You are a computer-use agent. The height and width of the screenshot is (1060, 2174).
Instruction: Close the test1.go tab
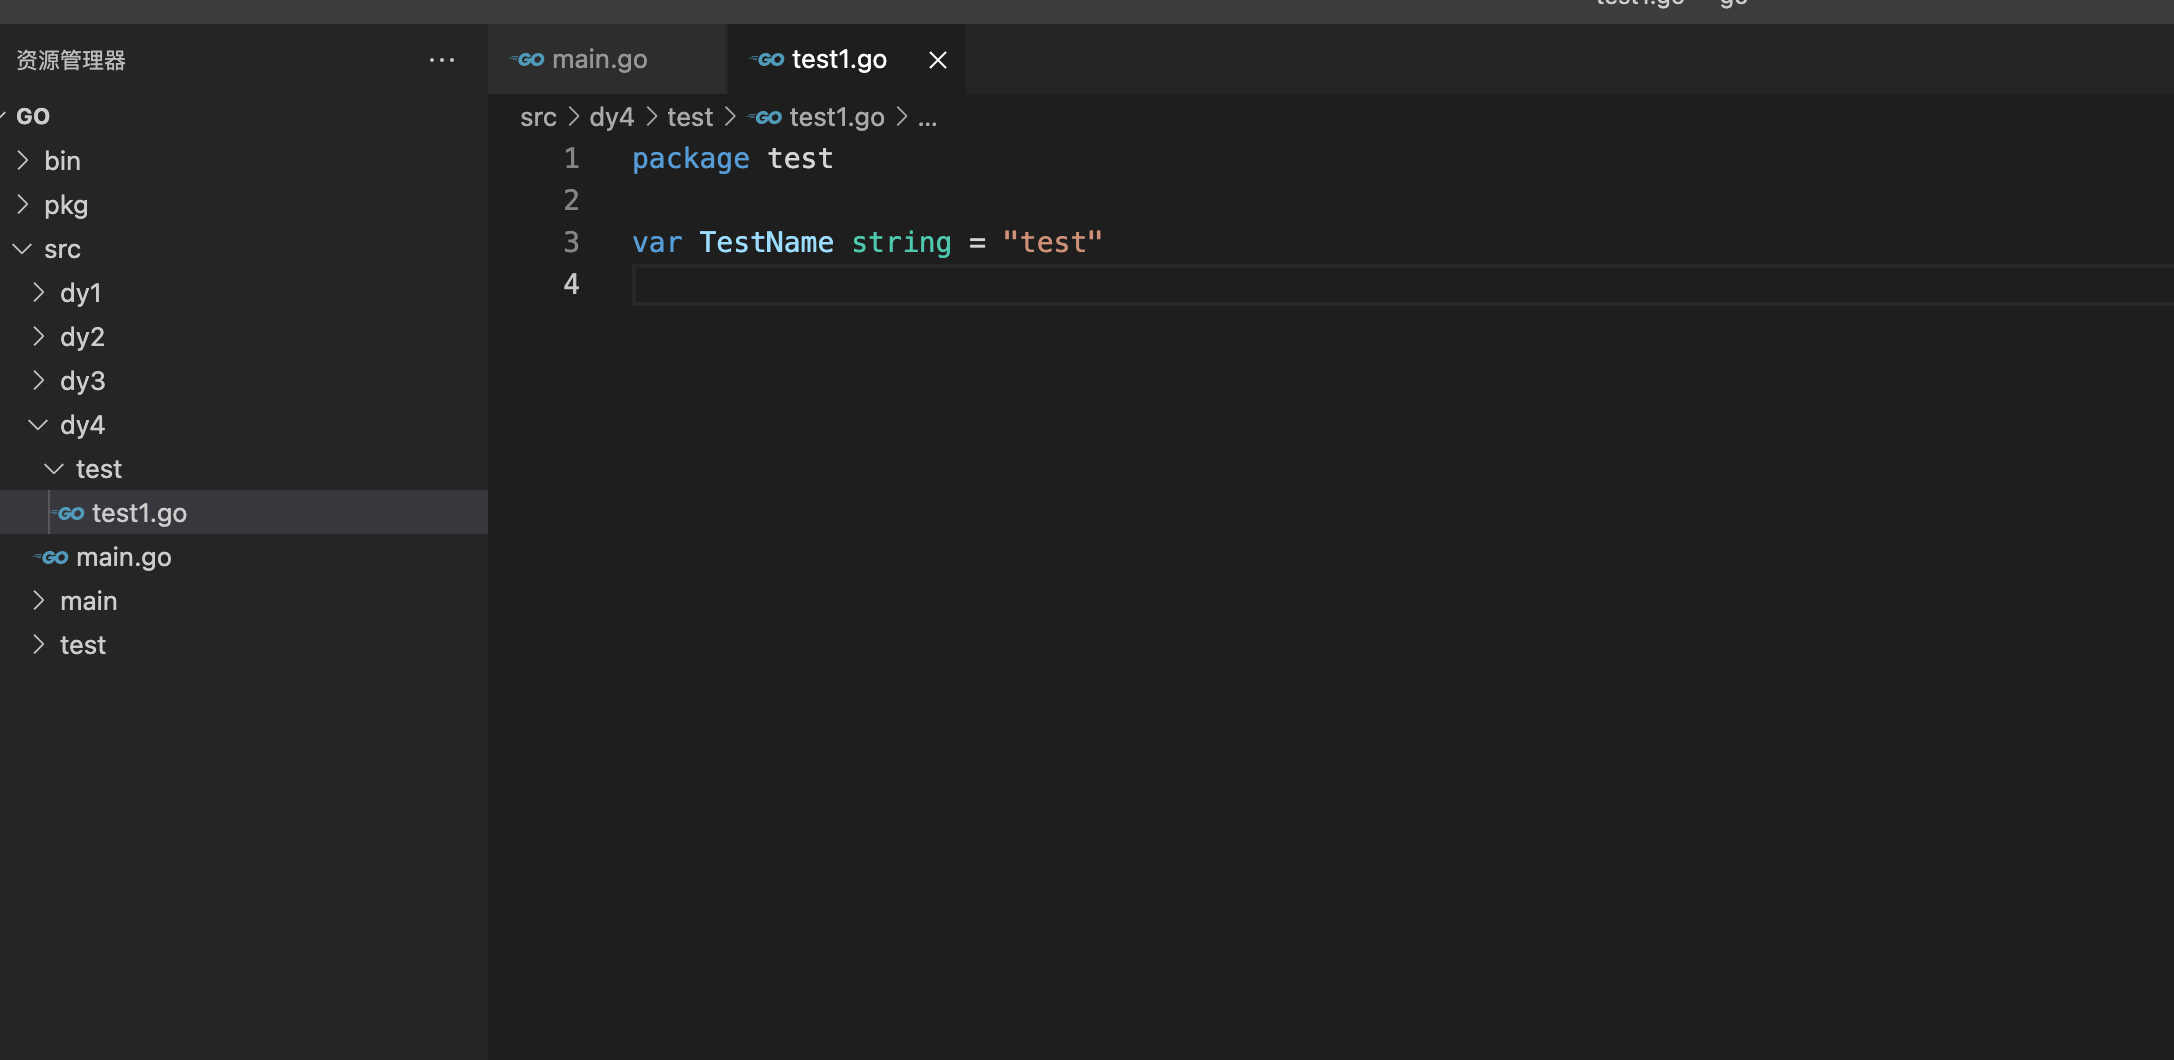pos(937,59)
